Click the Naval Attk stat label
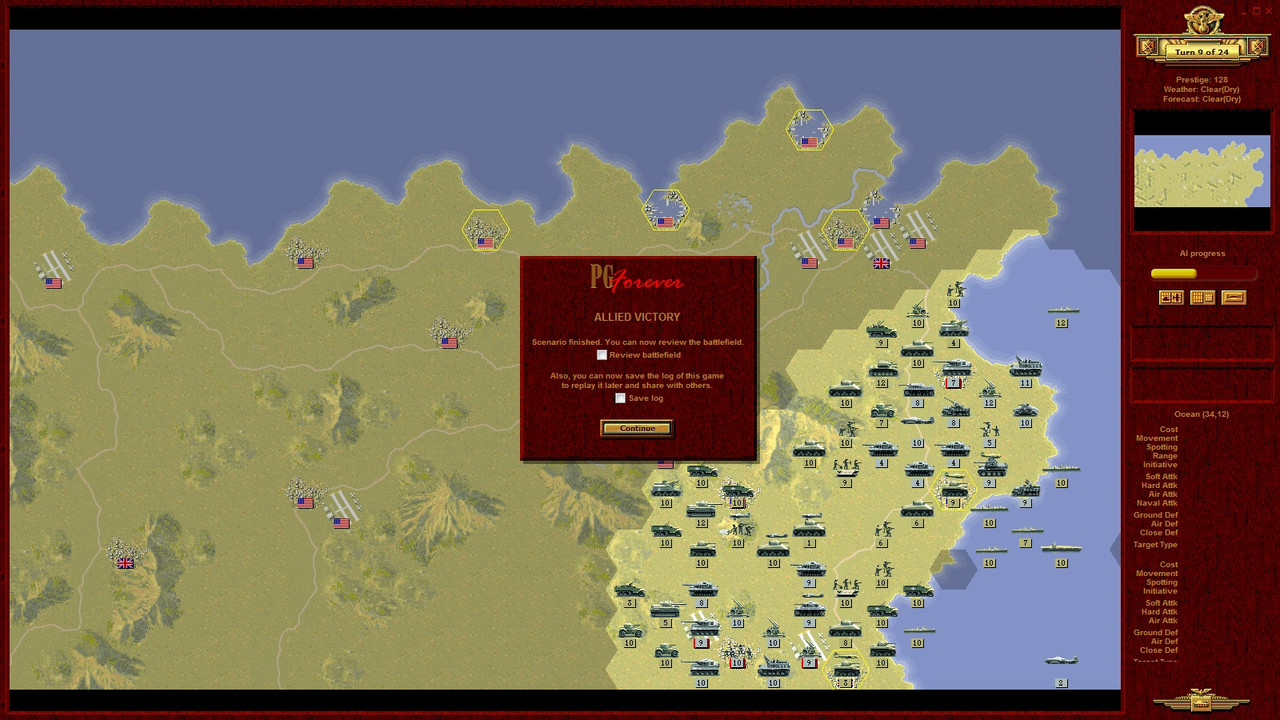1280x720 pixels. (1157, 503)
